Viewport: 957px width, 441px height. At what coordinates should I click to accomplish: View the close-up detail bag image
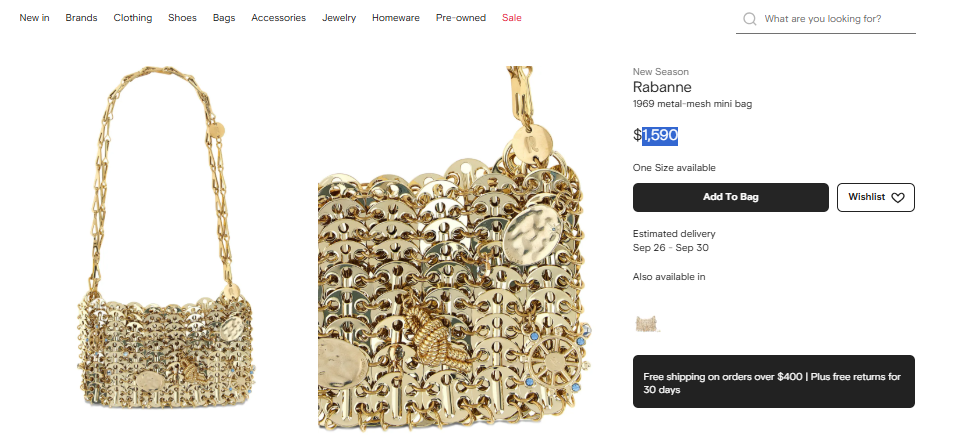[x=455, y=249]
